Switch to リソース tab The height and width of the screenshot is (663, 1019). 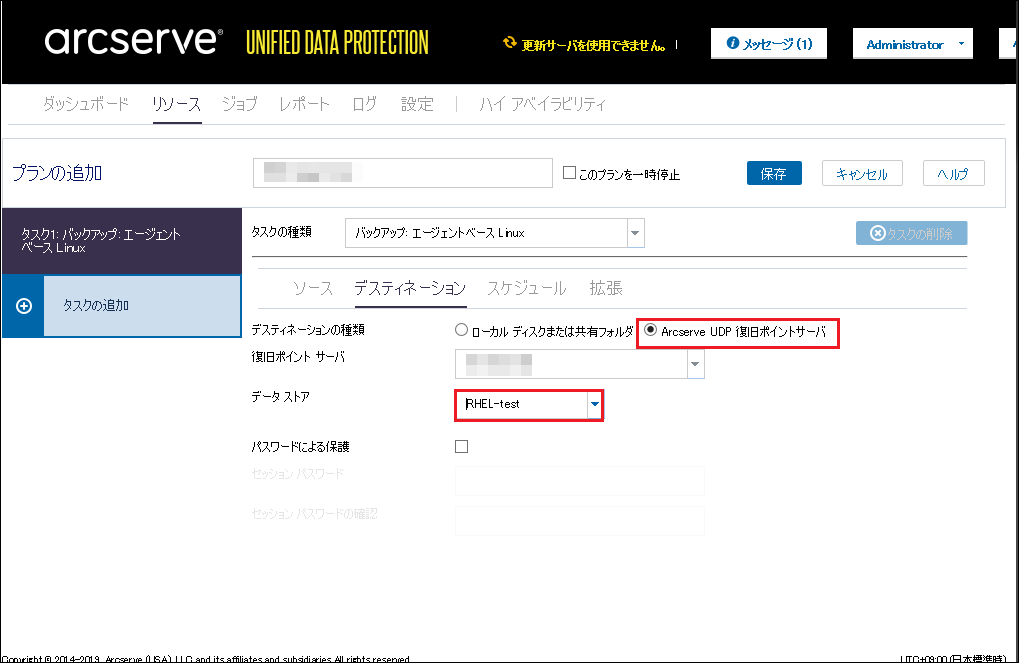(177, 104)
